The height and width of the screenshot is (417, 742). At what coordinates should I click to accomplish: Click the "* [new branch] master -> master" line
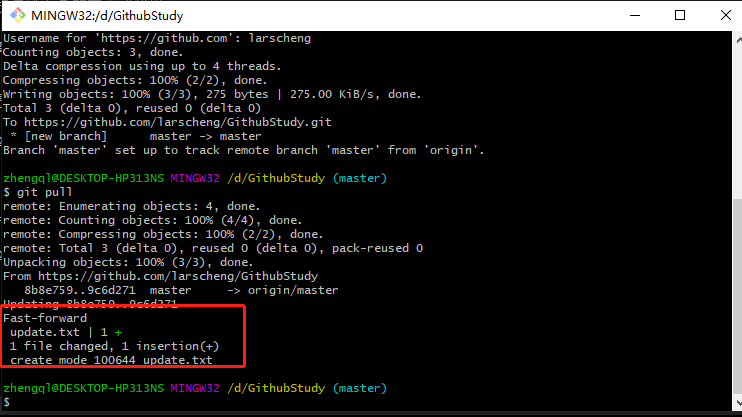coord(135,136)
